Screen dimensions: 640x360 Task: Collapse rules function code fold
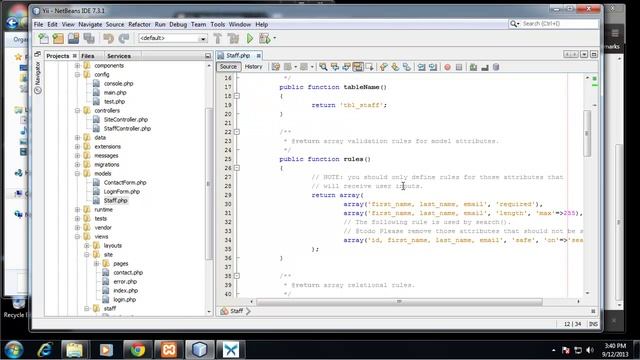click(237, 168)
